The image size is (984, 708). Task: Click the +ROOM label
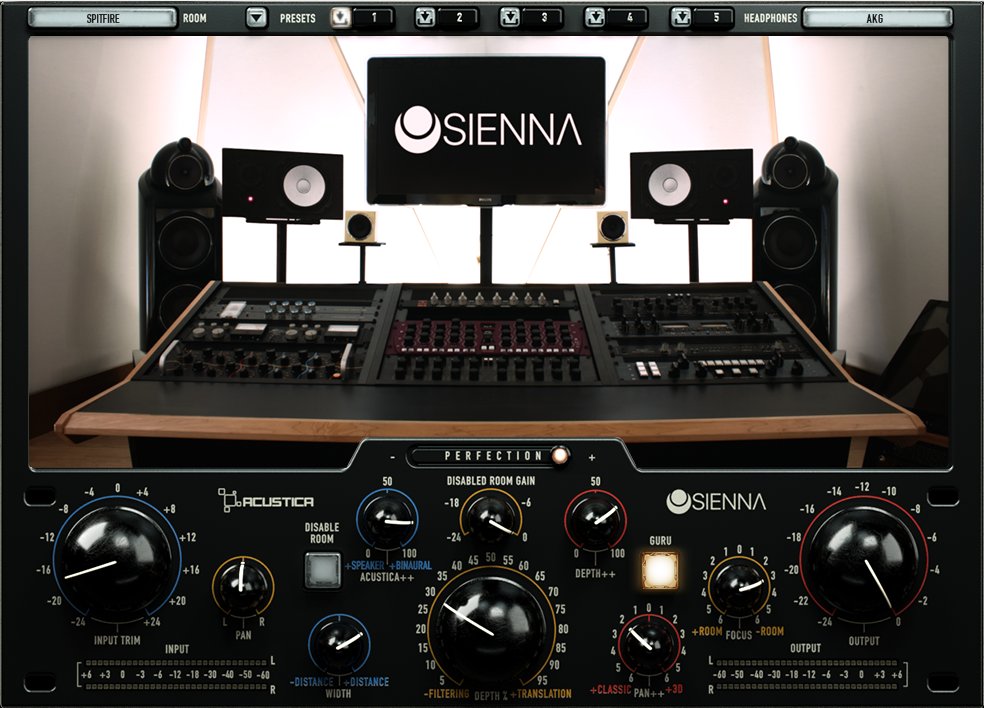coord(707,631)
